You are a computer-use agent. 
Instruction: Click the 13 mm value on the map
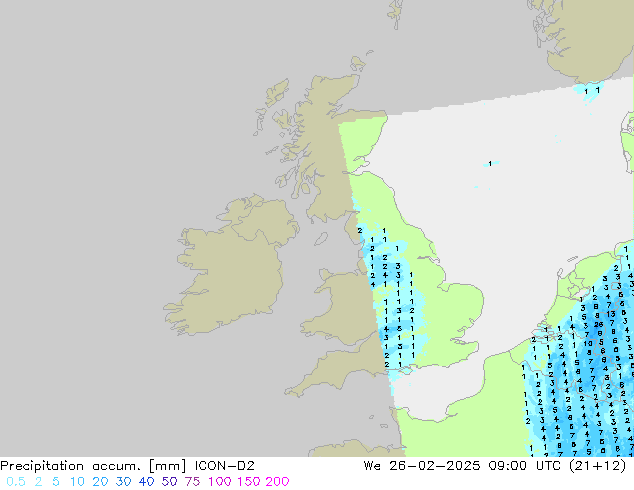pos(611,314)
